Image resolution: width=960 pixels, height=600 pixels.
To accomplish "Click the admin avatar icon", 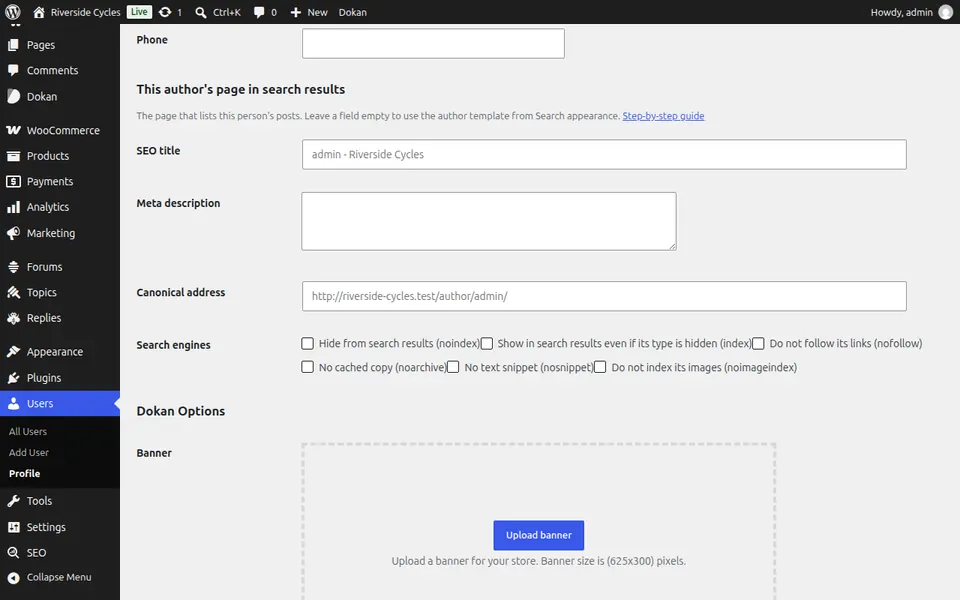I will [946, 12].
